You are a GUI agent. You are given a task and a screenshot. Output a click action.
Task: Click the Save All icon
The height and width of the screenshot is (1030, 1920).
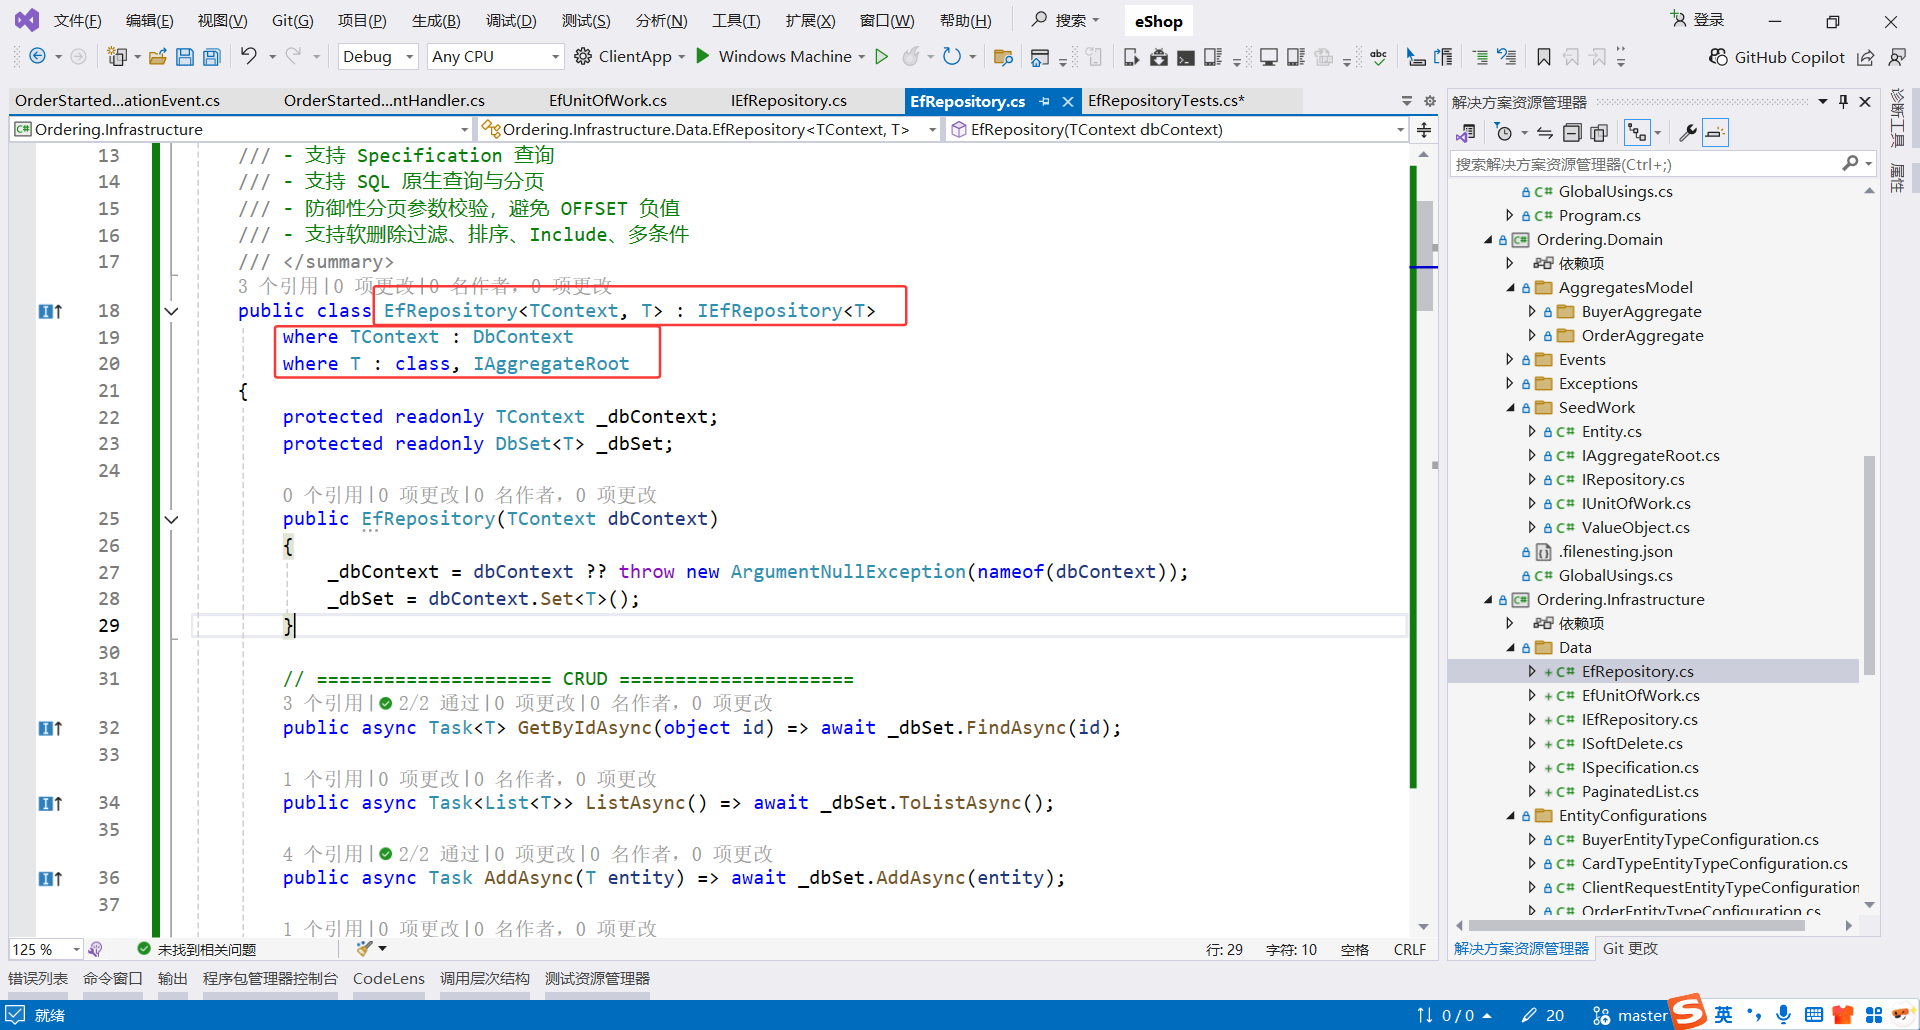[211, 57]
